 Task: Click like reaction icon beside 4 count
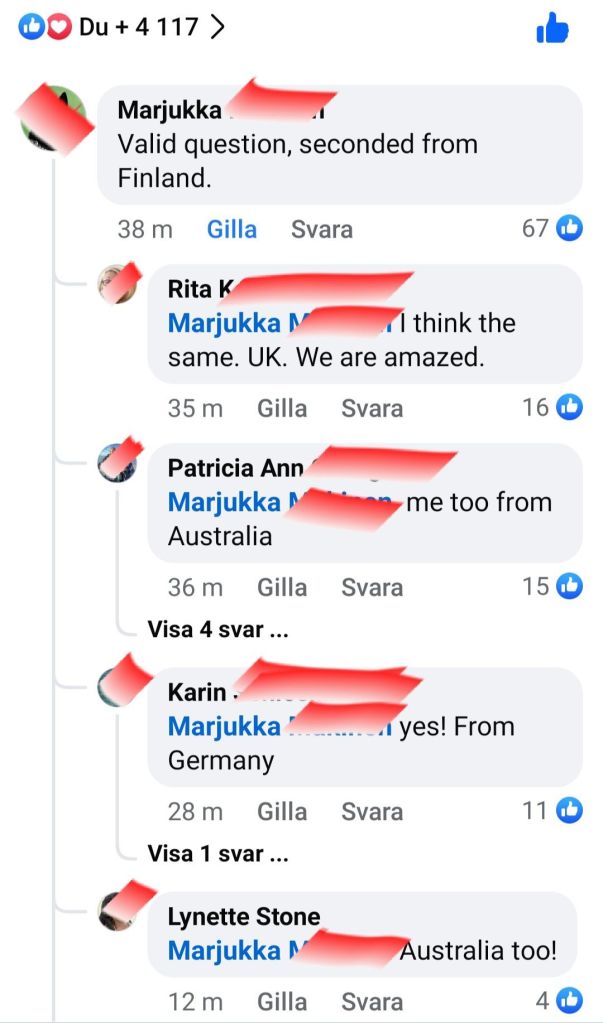coord(569,1000)
